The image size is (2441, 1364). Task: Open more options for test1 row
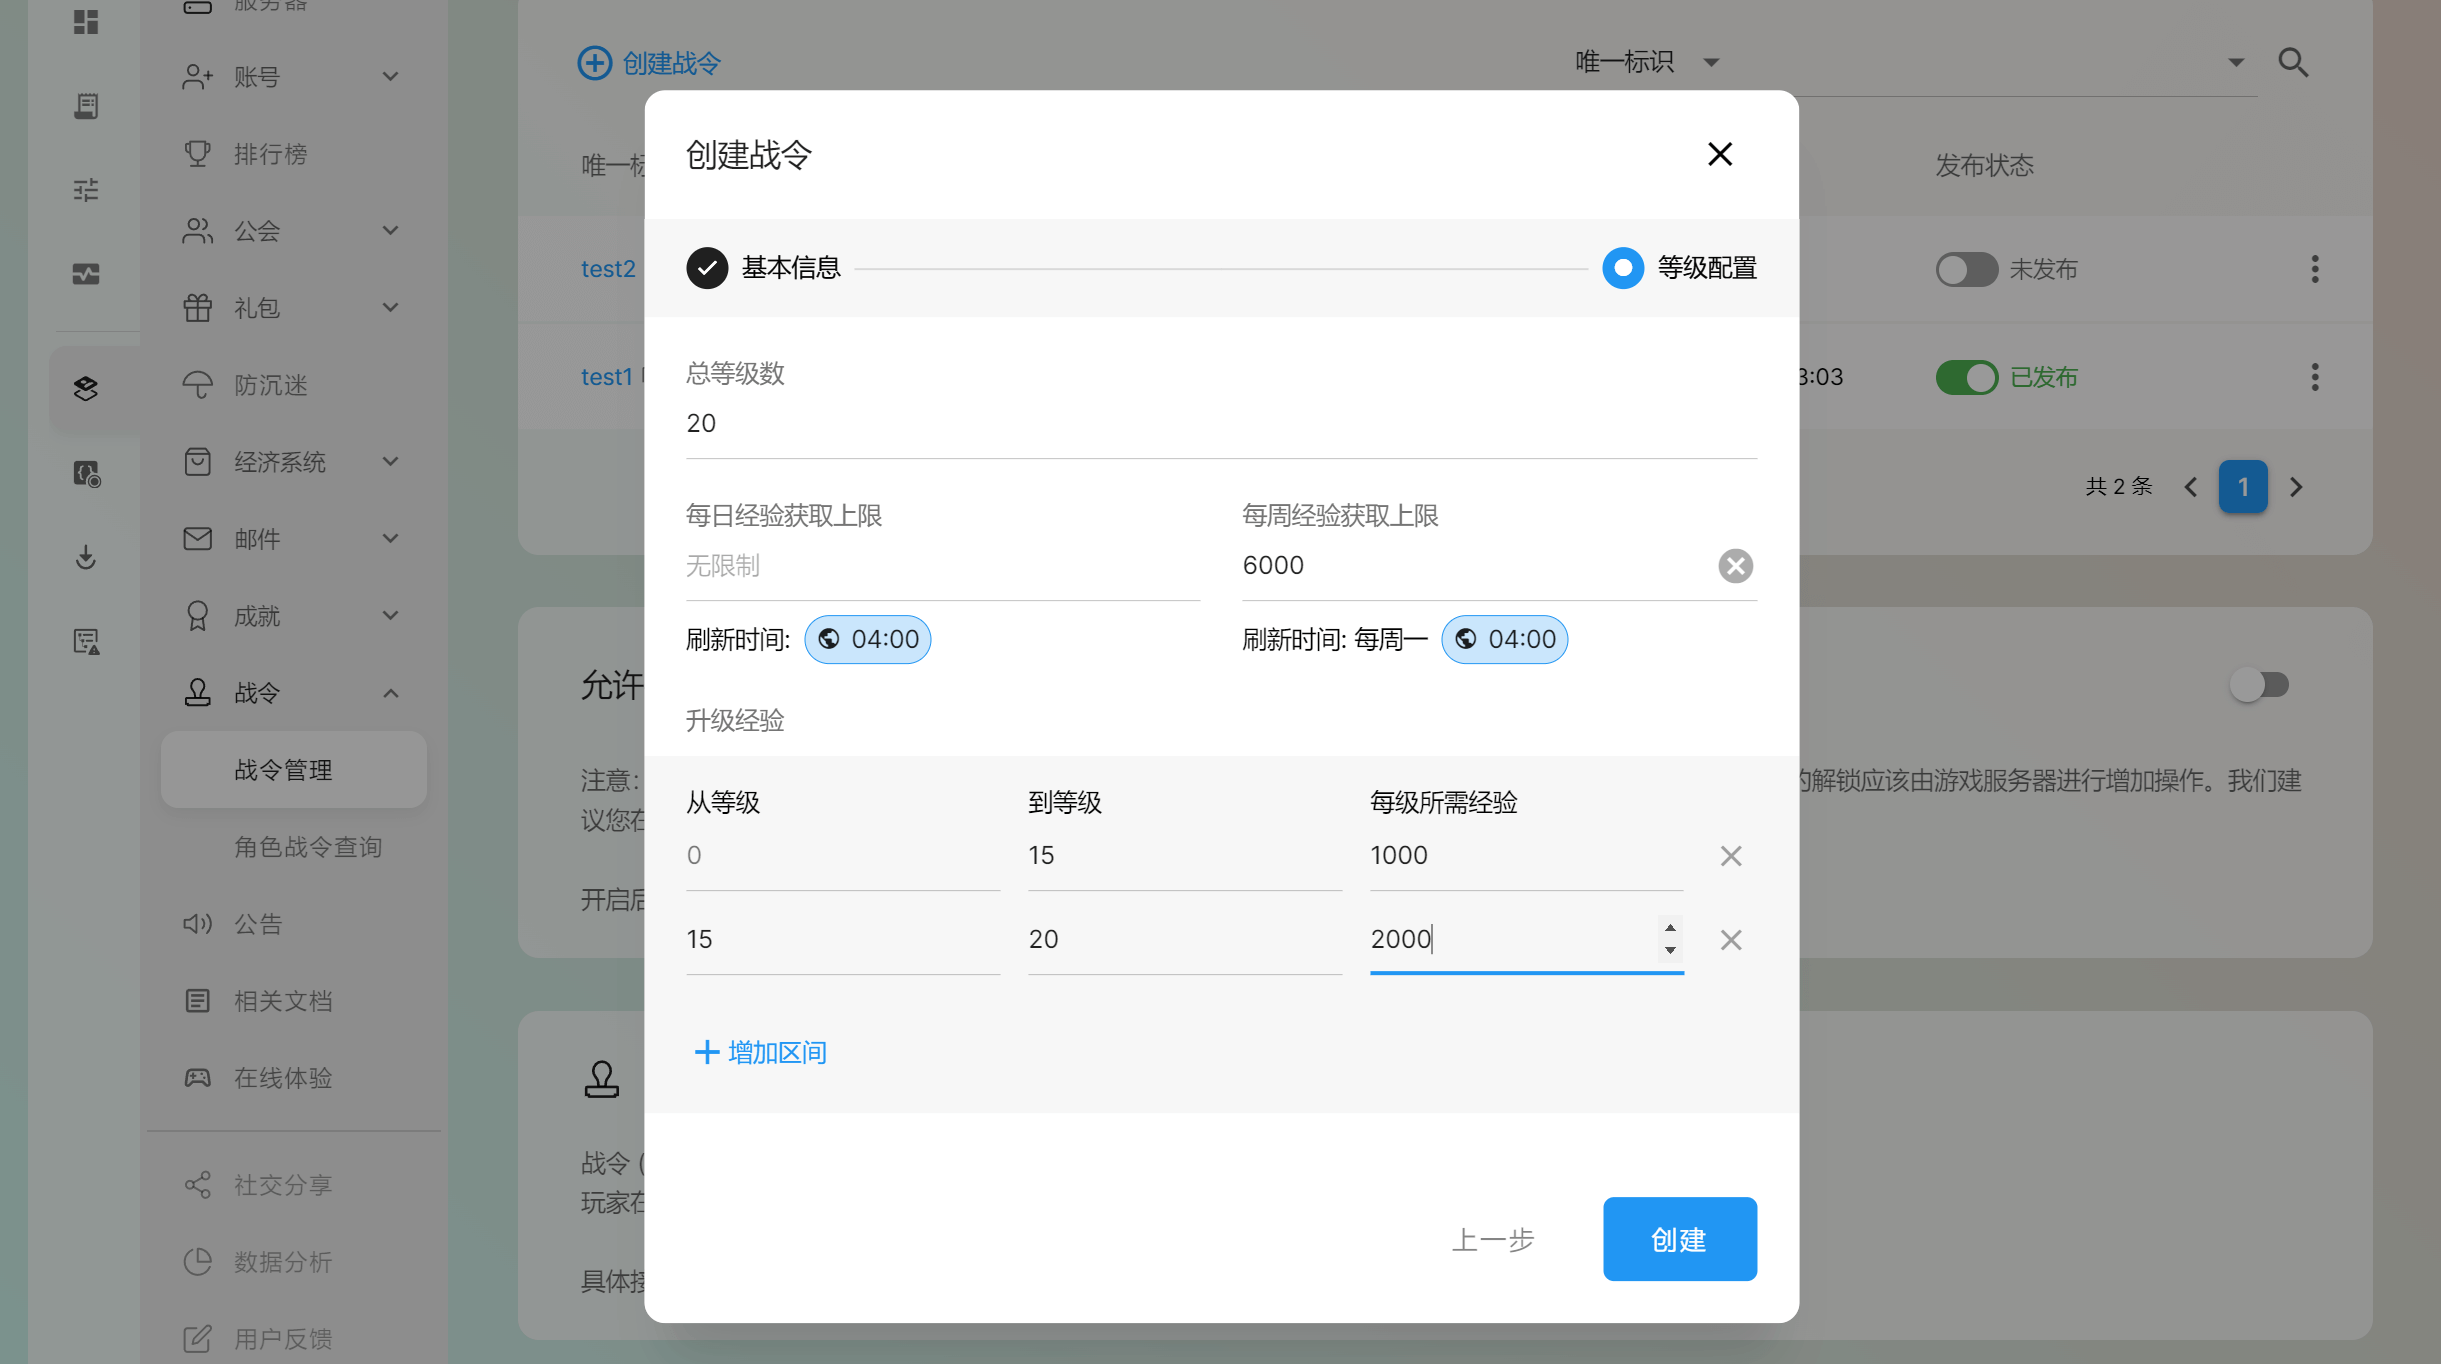(2314, 377)
